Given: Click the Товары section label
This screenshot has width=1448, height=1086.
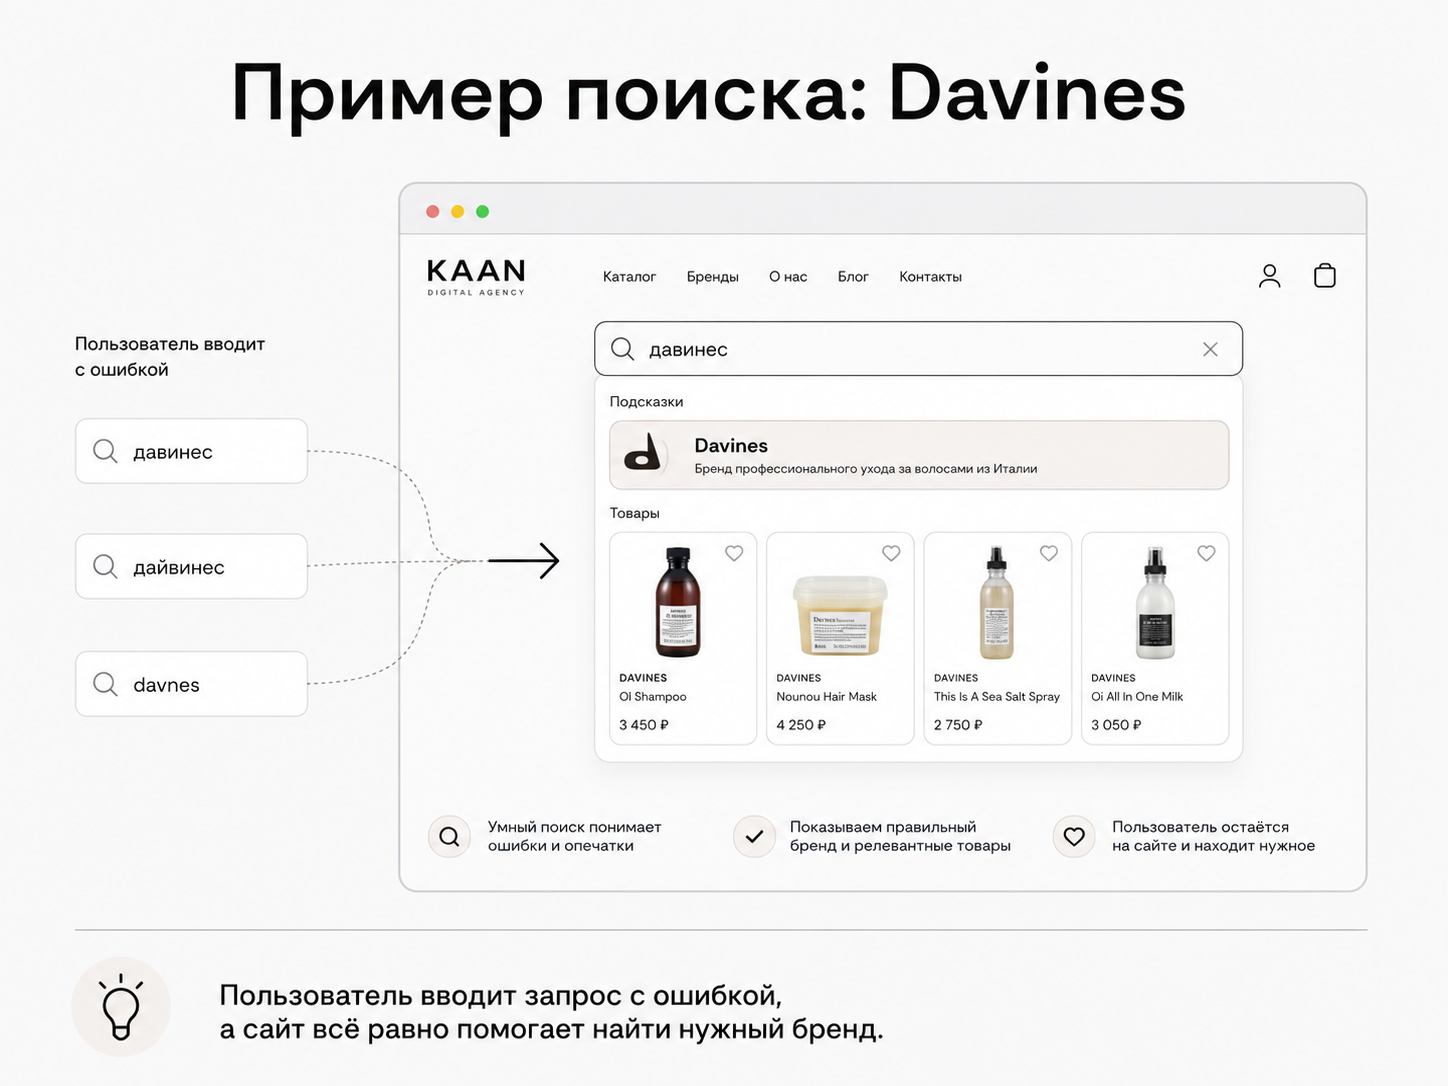Looking at the screenshot, I should click(635, 513).
